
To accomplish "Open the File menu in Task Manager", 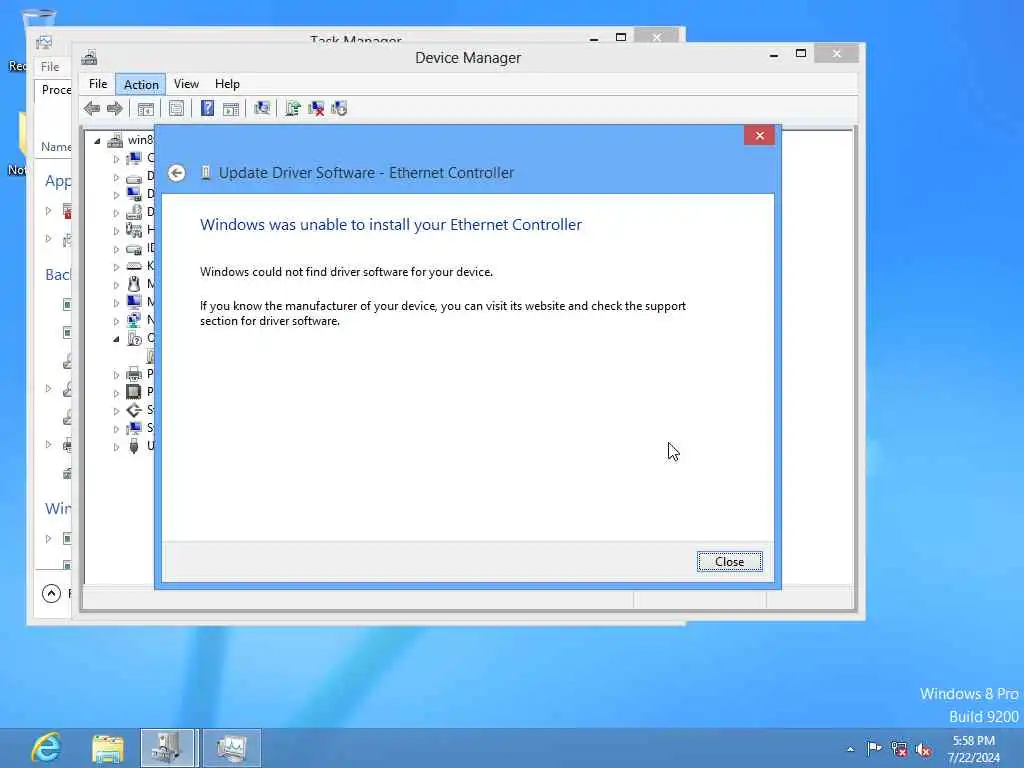I will tap(50, 67).
